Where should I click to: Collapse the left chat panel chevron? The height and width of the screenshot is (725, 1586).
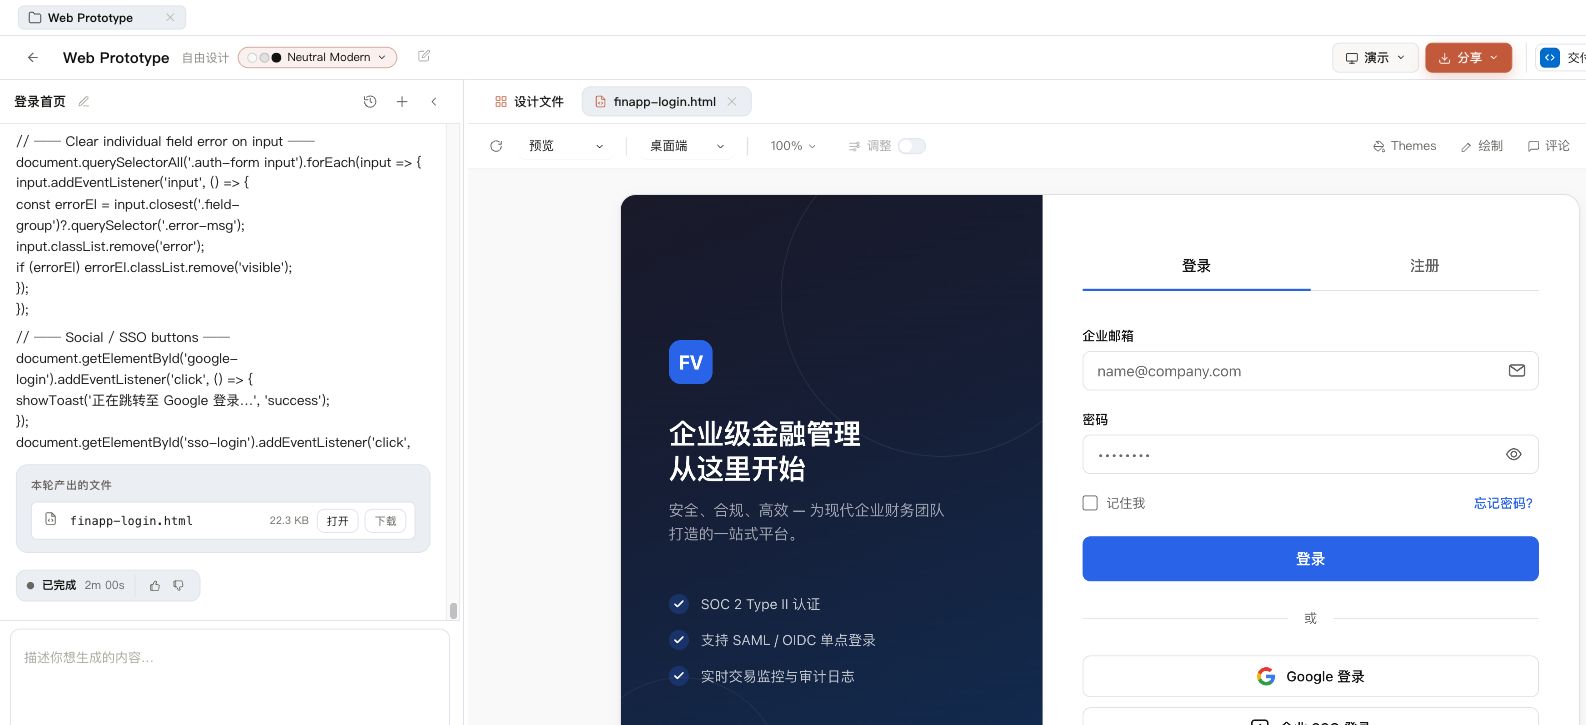pos(434,101)
